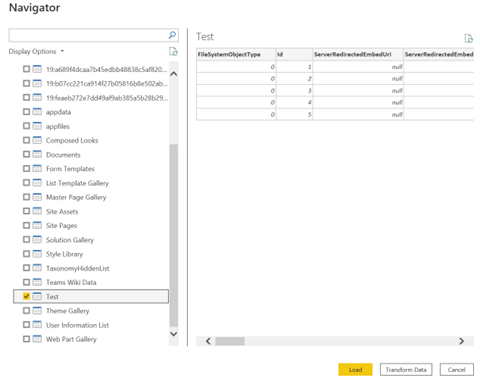Uncheck the Test checkbox
480x381 pixels.
[x=26, y=296]
